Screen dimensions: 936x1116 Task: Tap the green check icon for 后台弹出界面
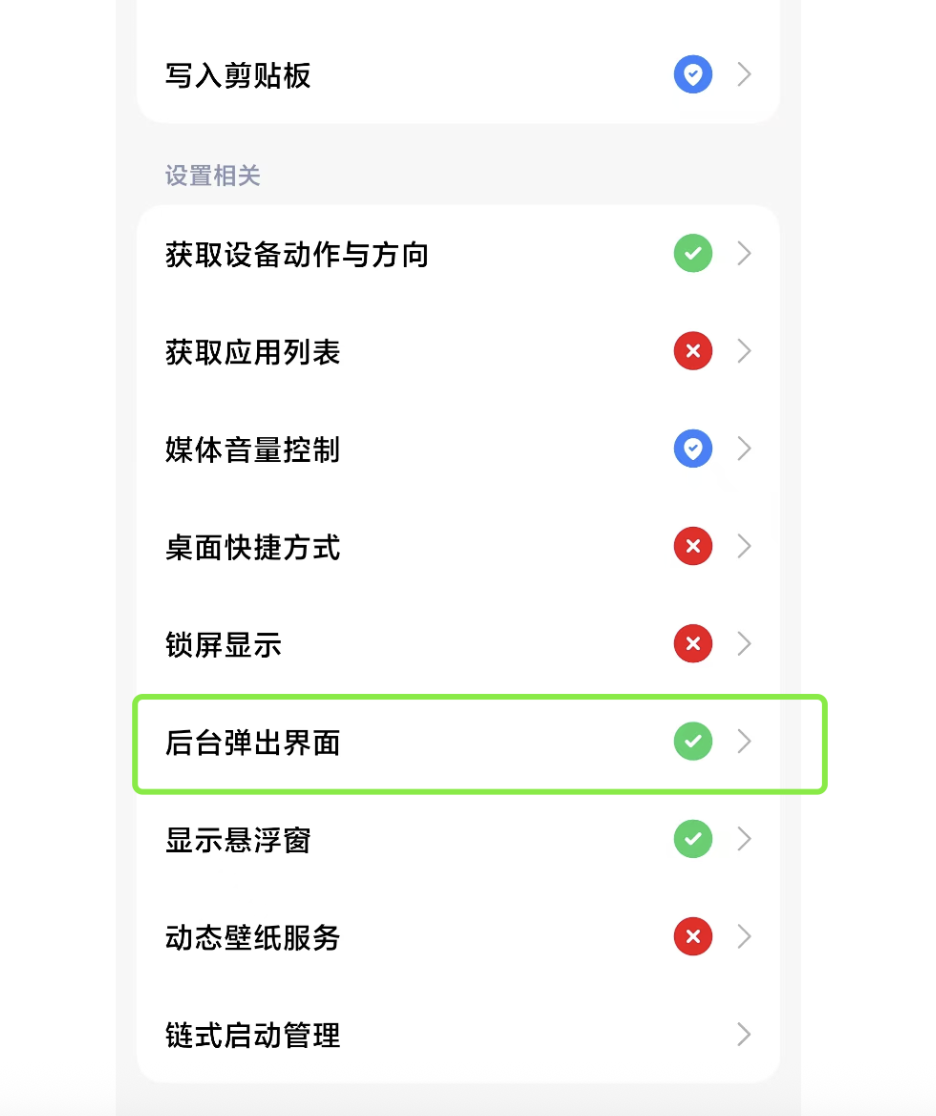point(693,741)
